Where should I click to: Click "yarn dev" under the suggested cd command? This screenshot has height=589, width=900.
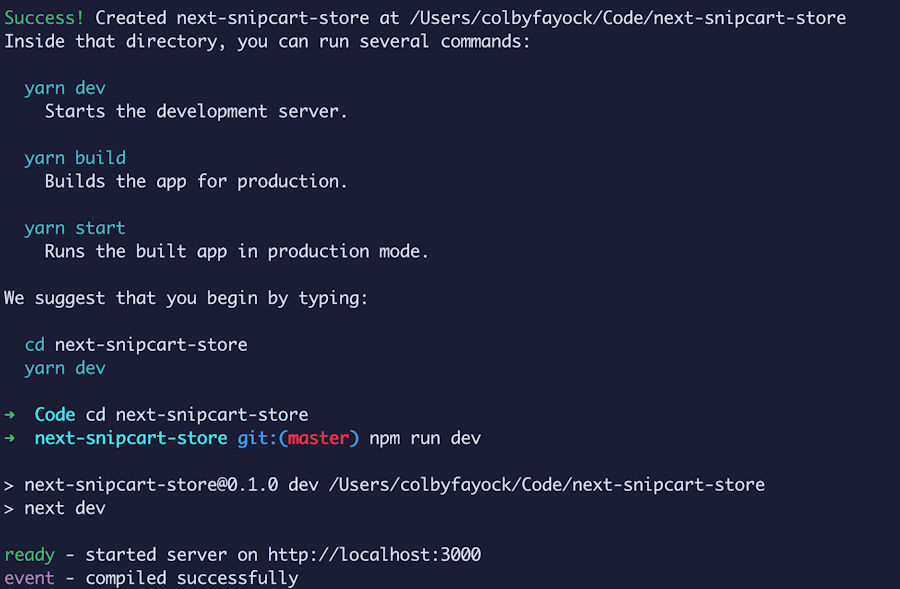pos(65,368)
